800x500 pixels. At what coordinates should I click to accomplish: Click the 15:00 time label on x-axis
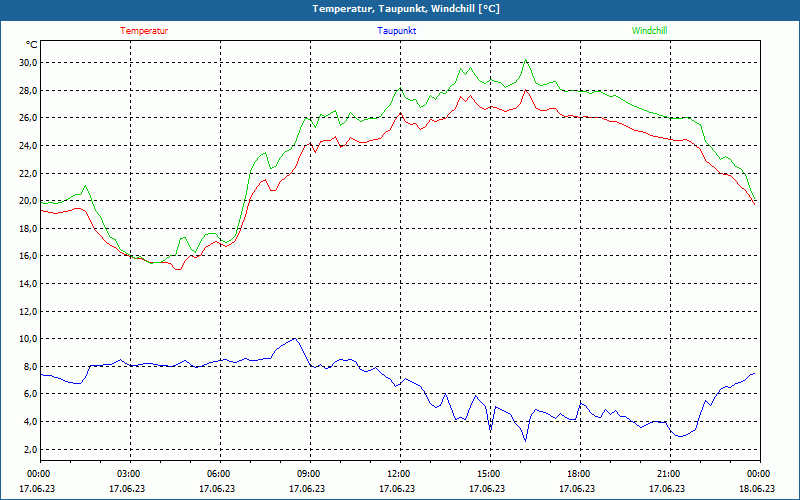pos(490,474)
